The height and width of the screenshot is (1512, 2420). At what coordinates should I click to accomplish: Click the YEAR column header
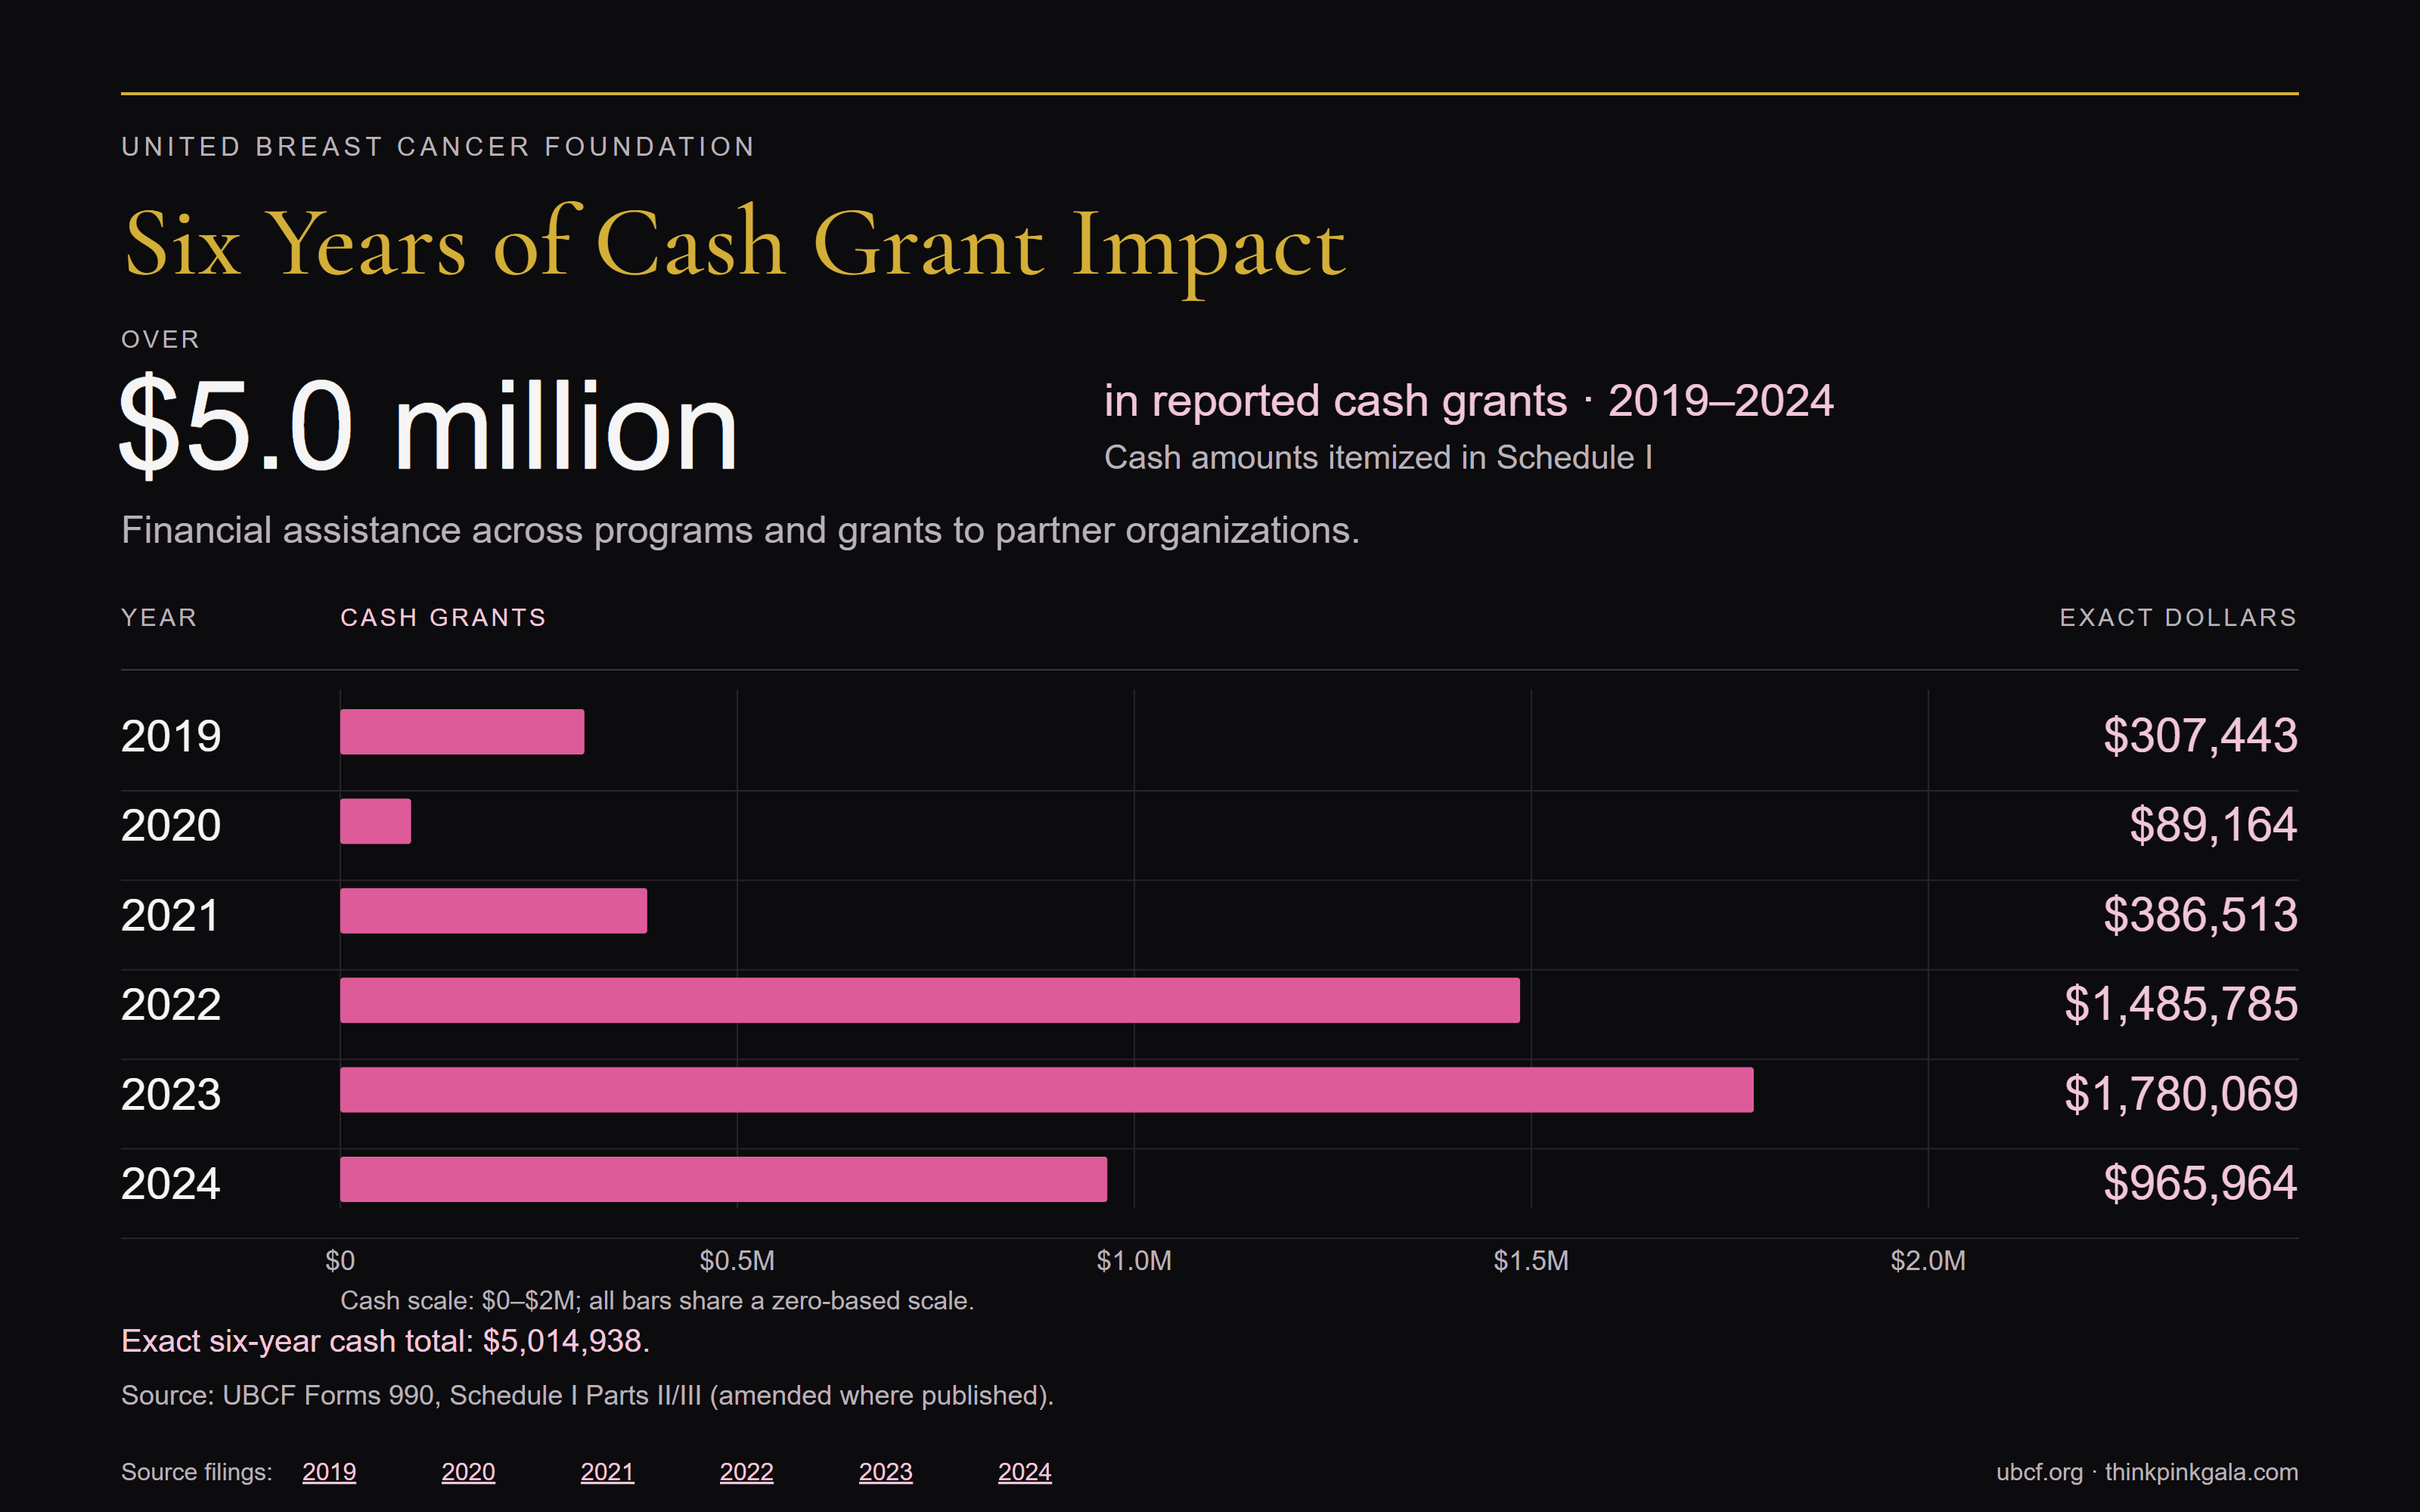point(159,618)
